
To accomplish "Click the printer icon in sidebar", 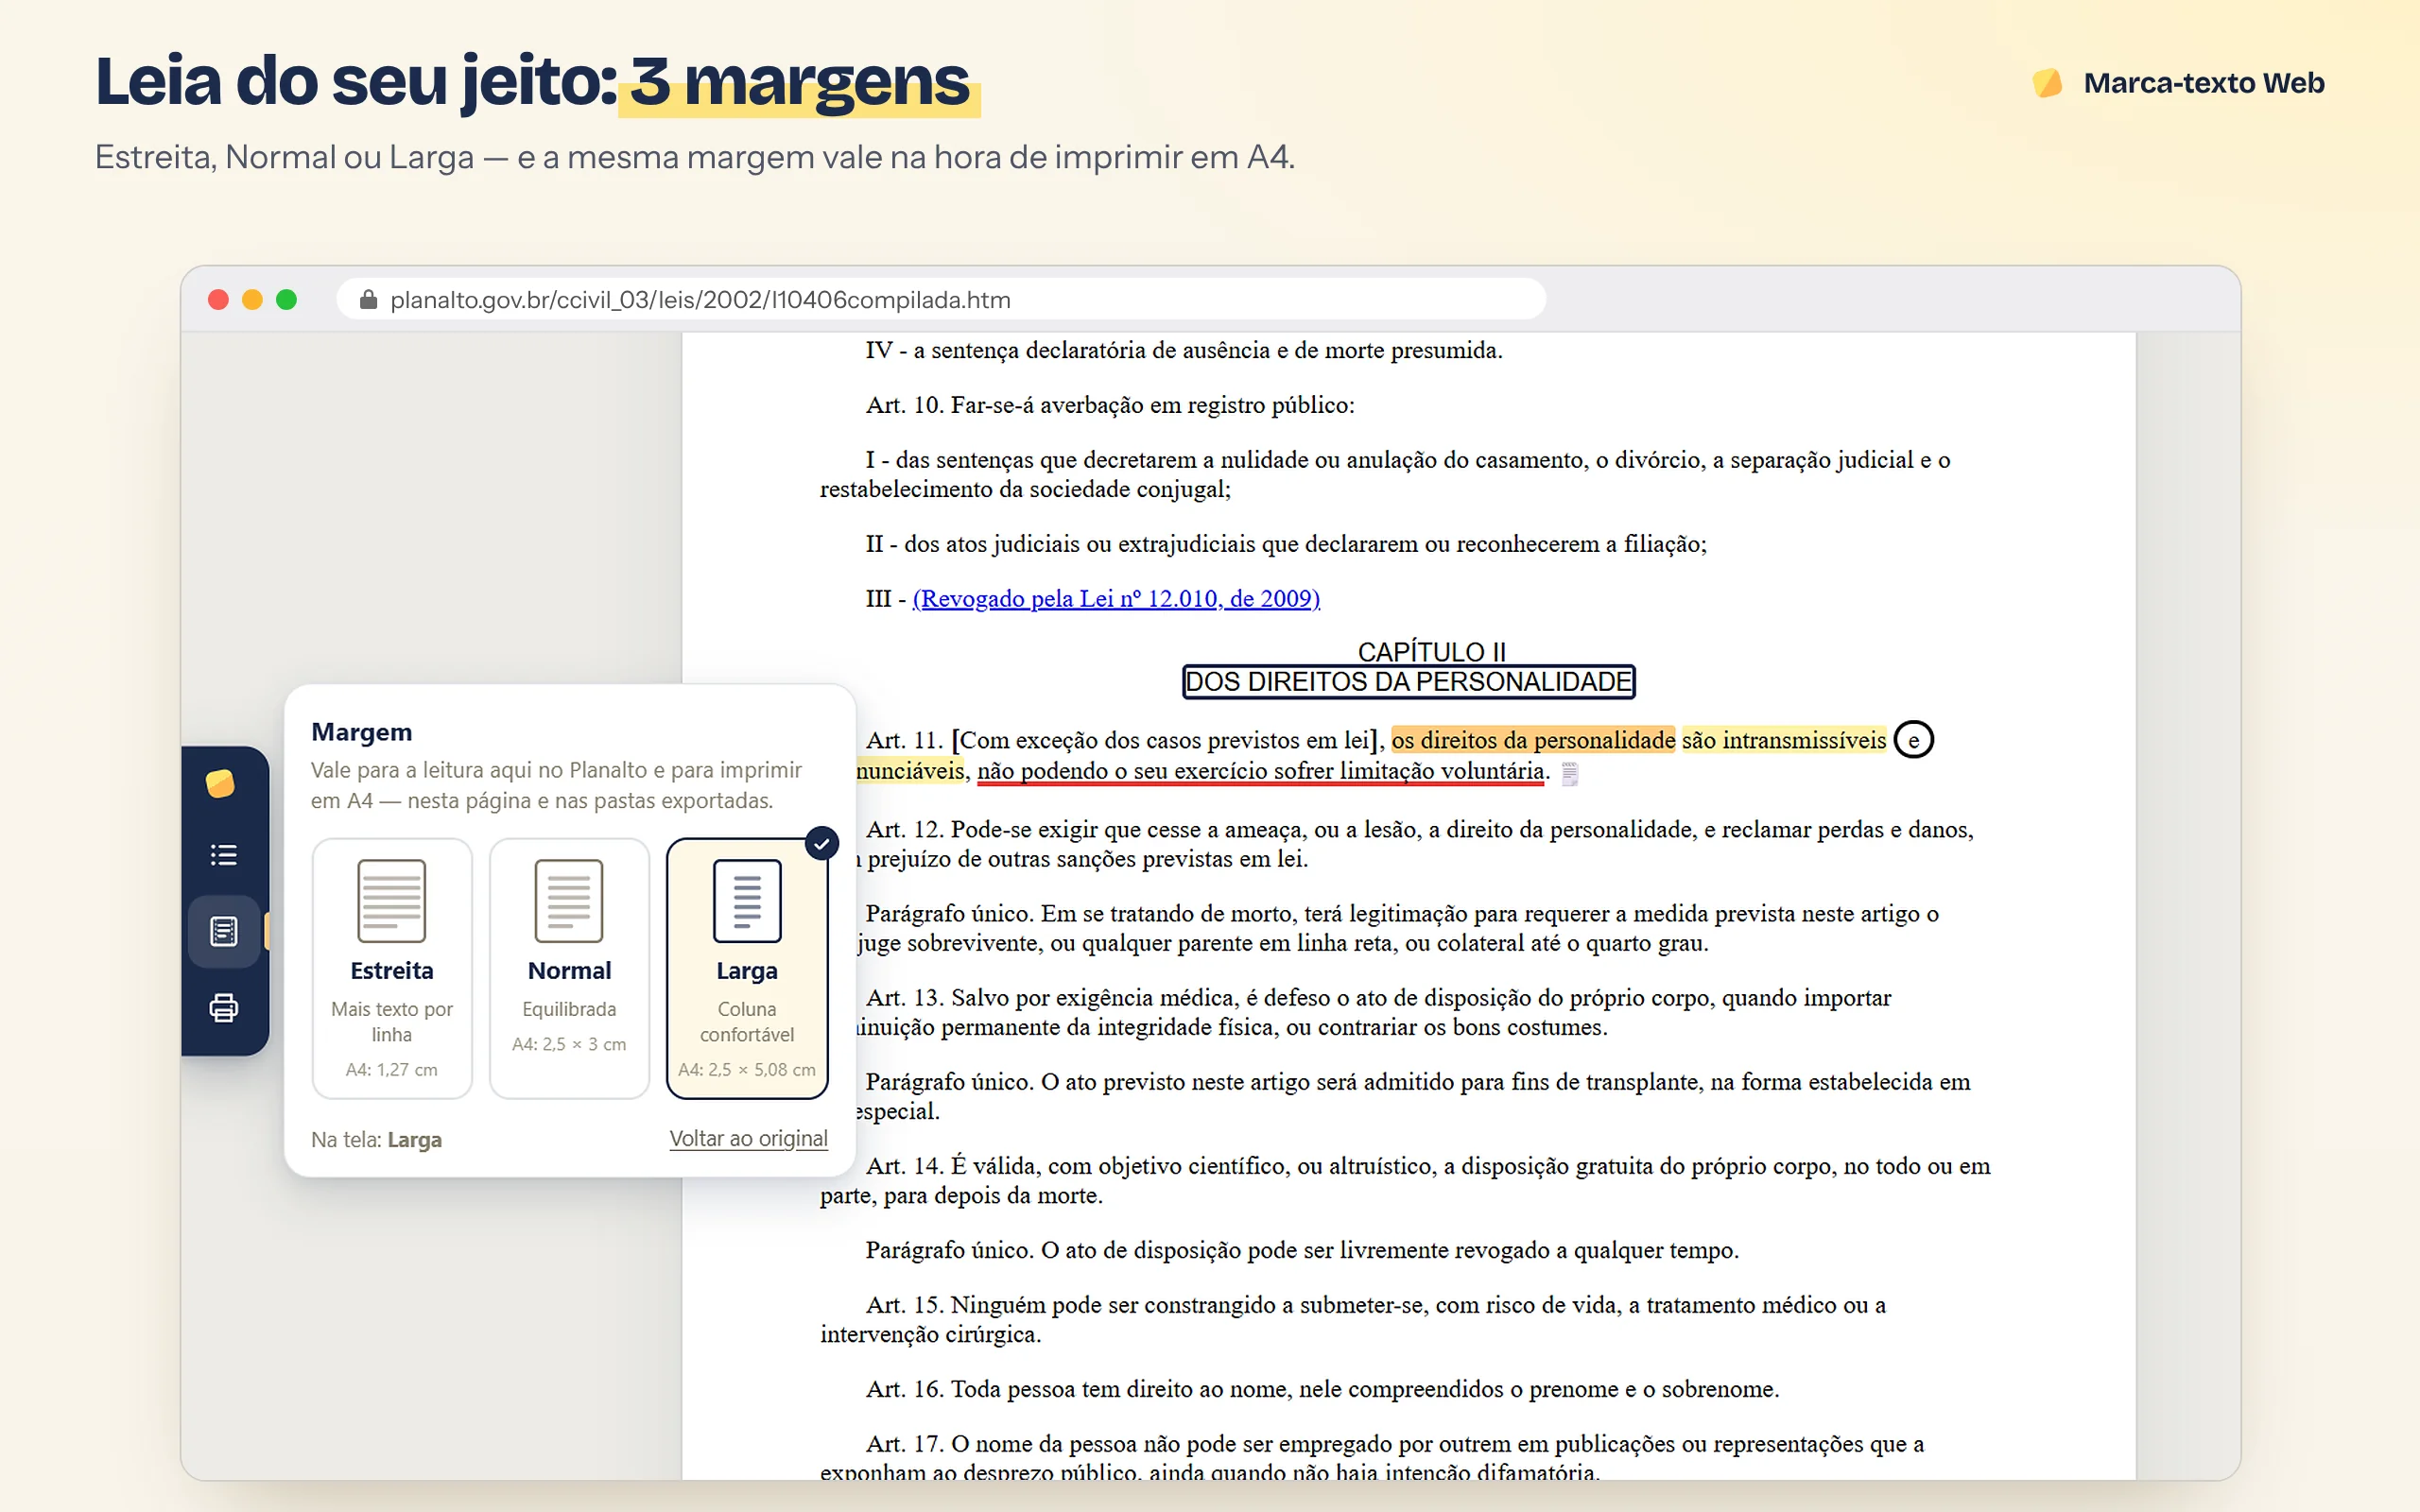I will 223,1007.
